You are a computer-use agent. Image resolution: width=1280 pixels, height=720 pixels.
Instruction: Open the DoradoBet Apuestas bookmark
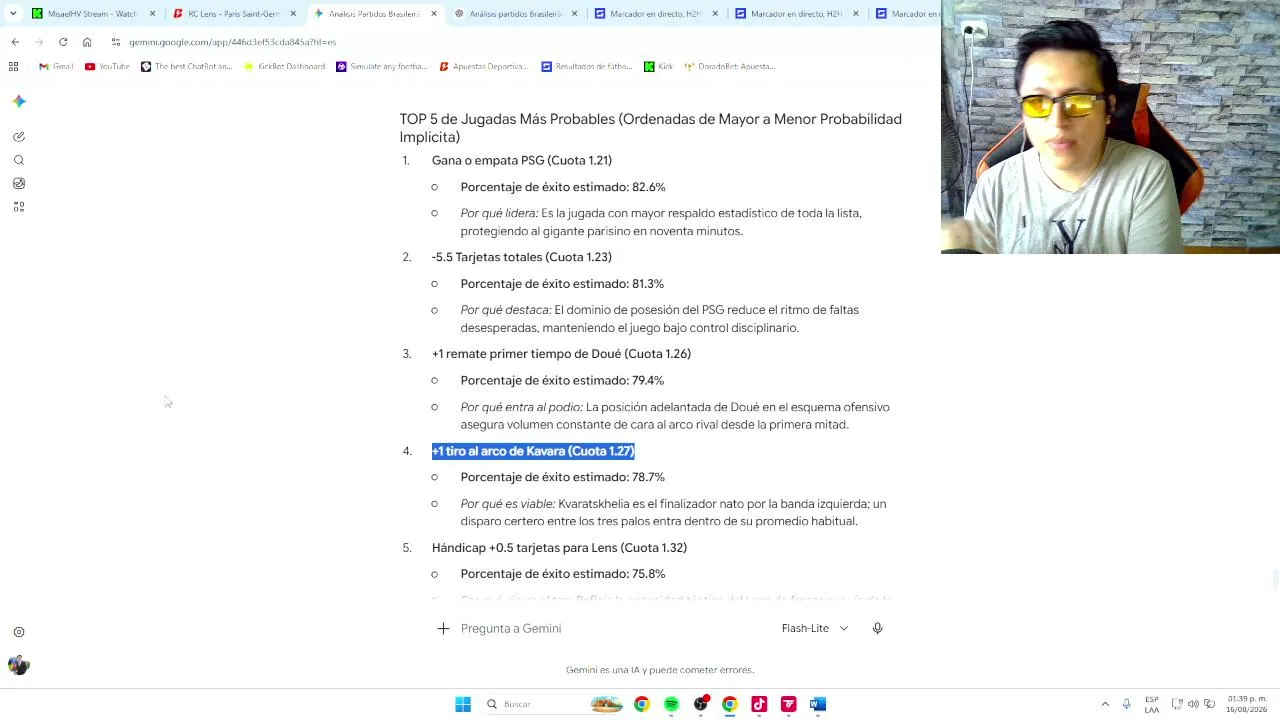tap(730, 66)
